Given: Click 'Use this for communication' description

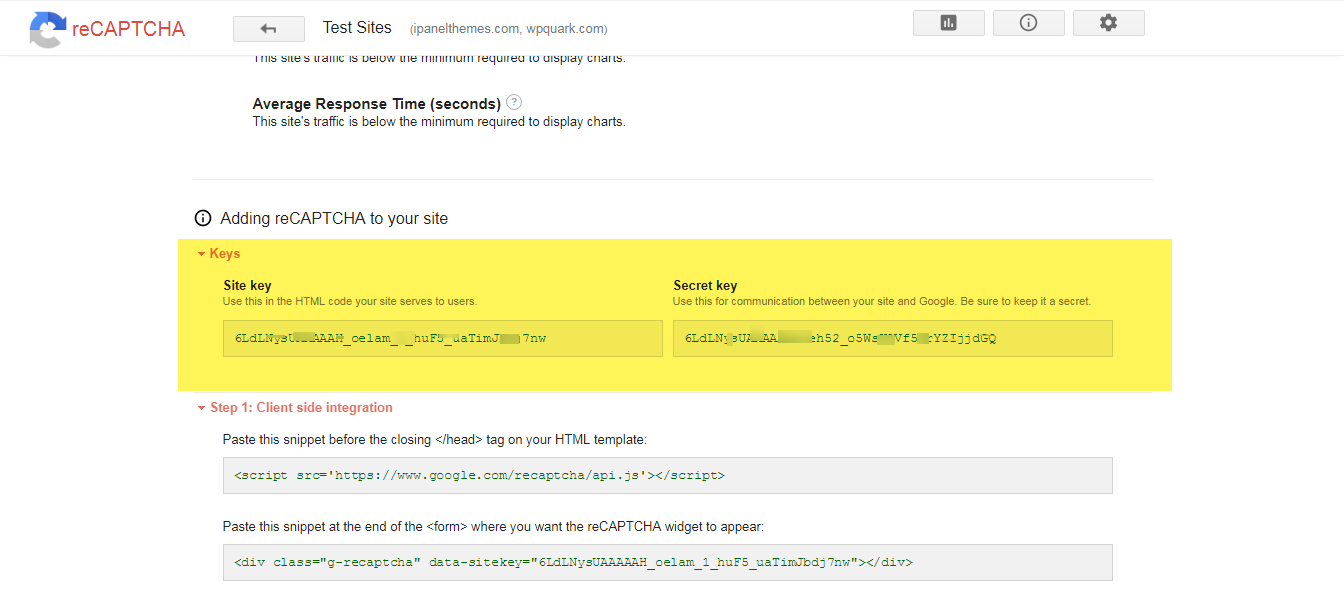Looking at the screenshot, I should point(882,301).
